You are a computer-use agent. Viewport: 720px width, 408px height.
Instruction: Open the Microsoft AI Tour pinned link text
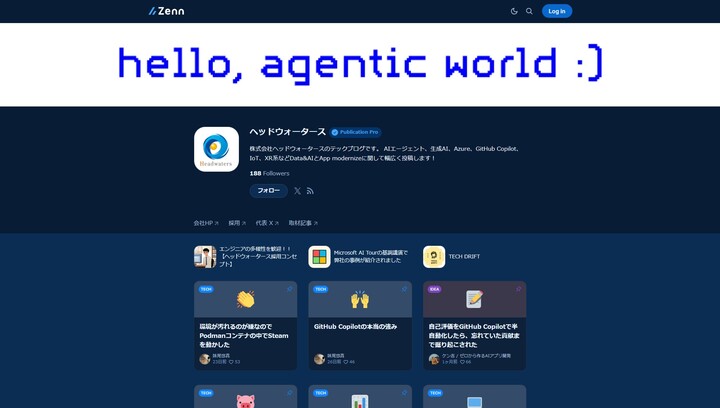click(x=371, y=257)
